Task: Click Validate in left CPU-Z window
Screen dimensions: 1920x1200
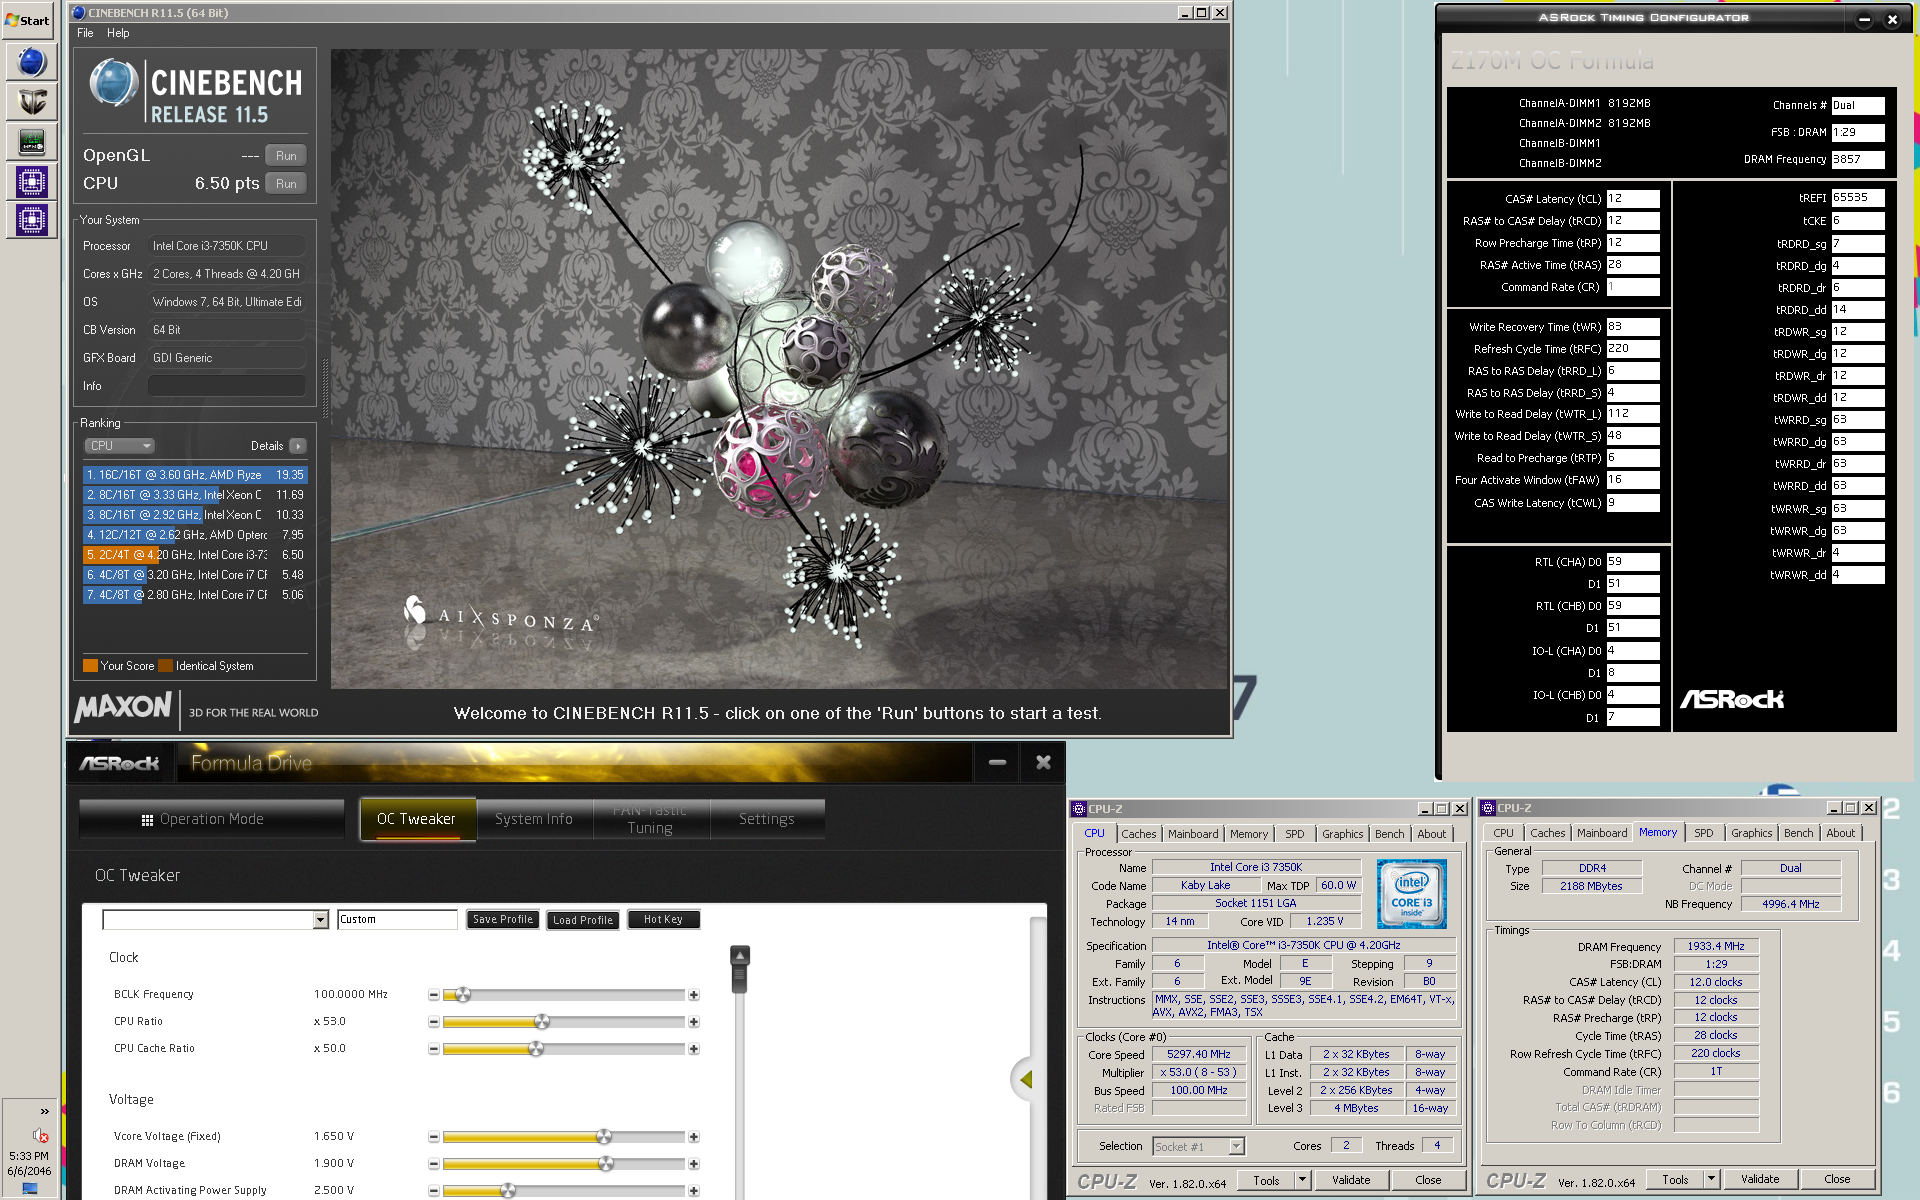Action: [x=1351, y=1180]
